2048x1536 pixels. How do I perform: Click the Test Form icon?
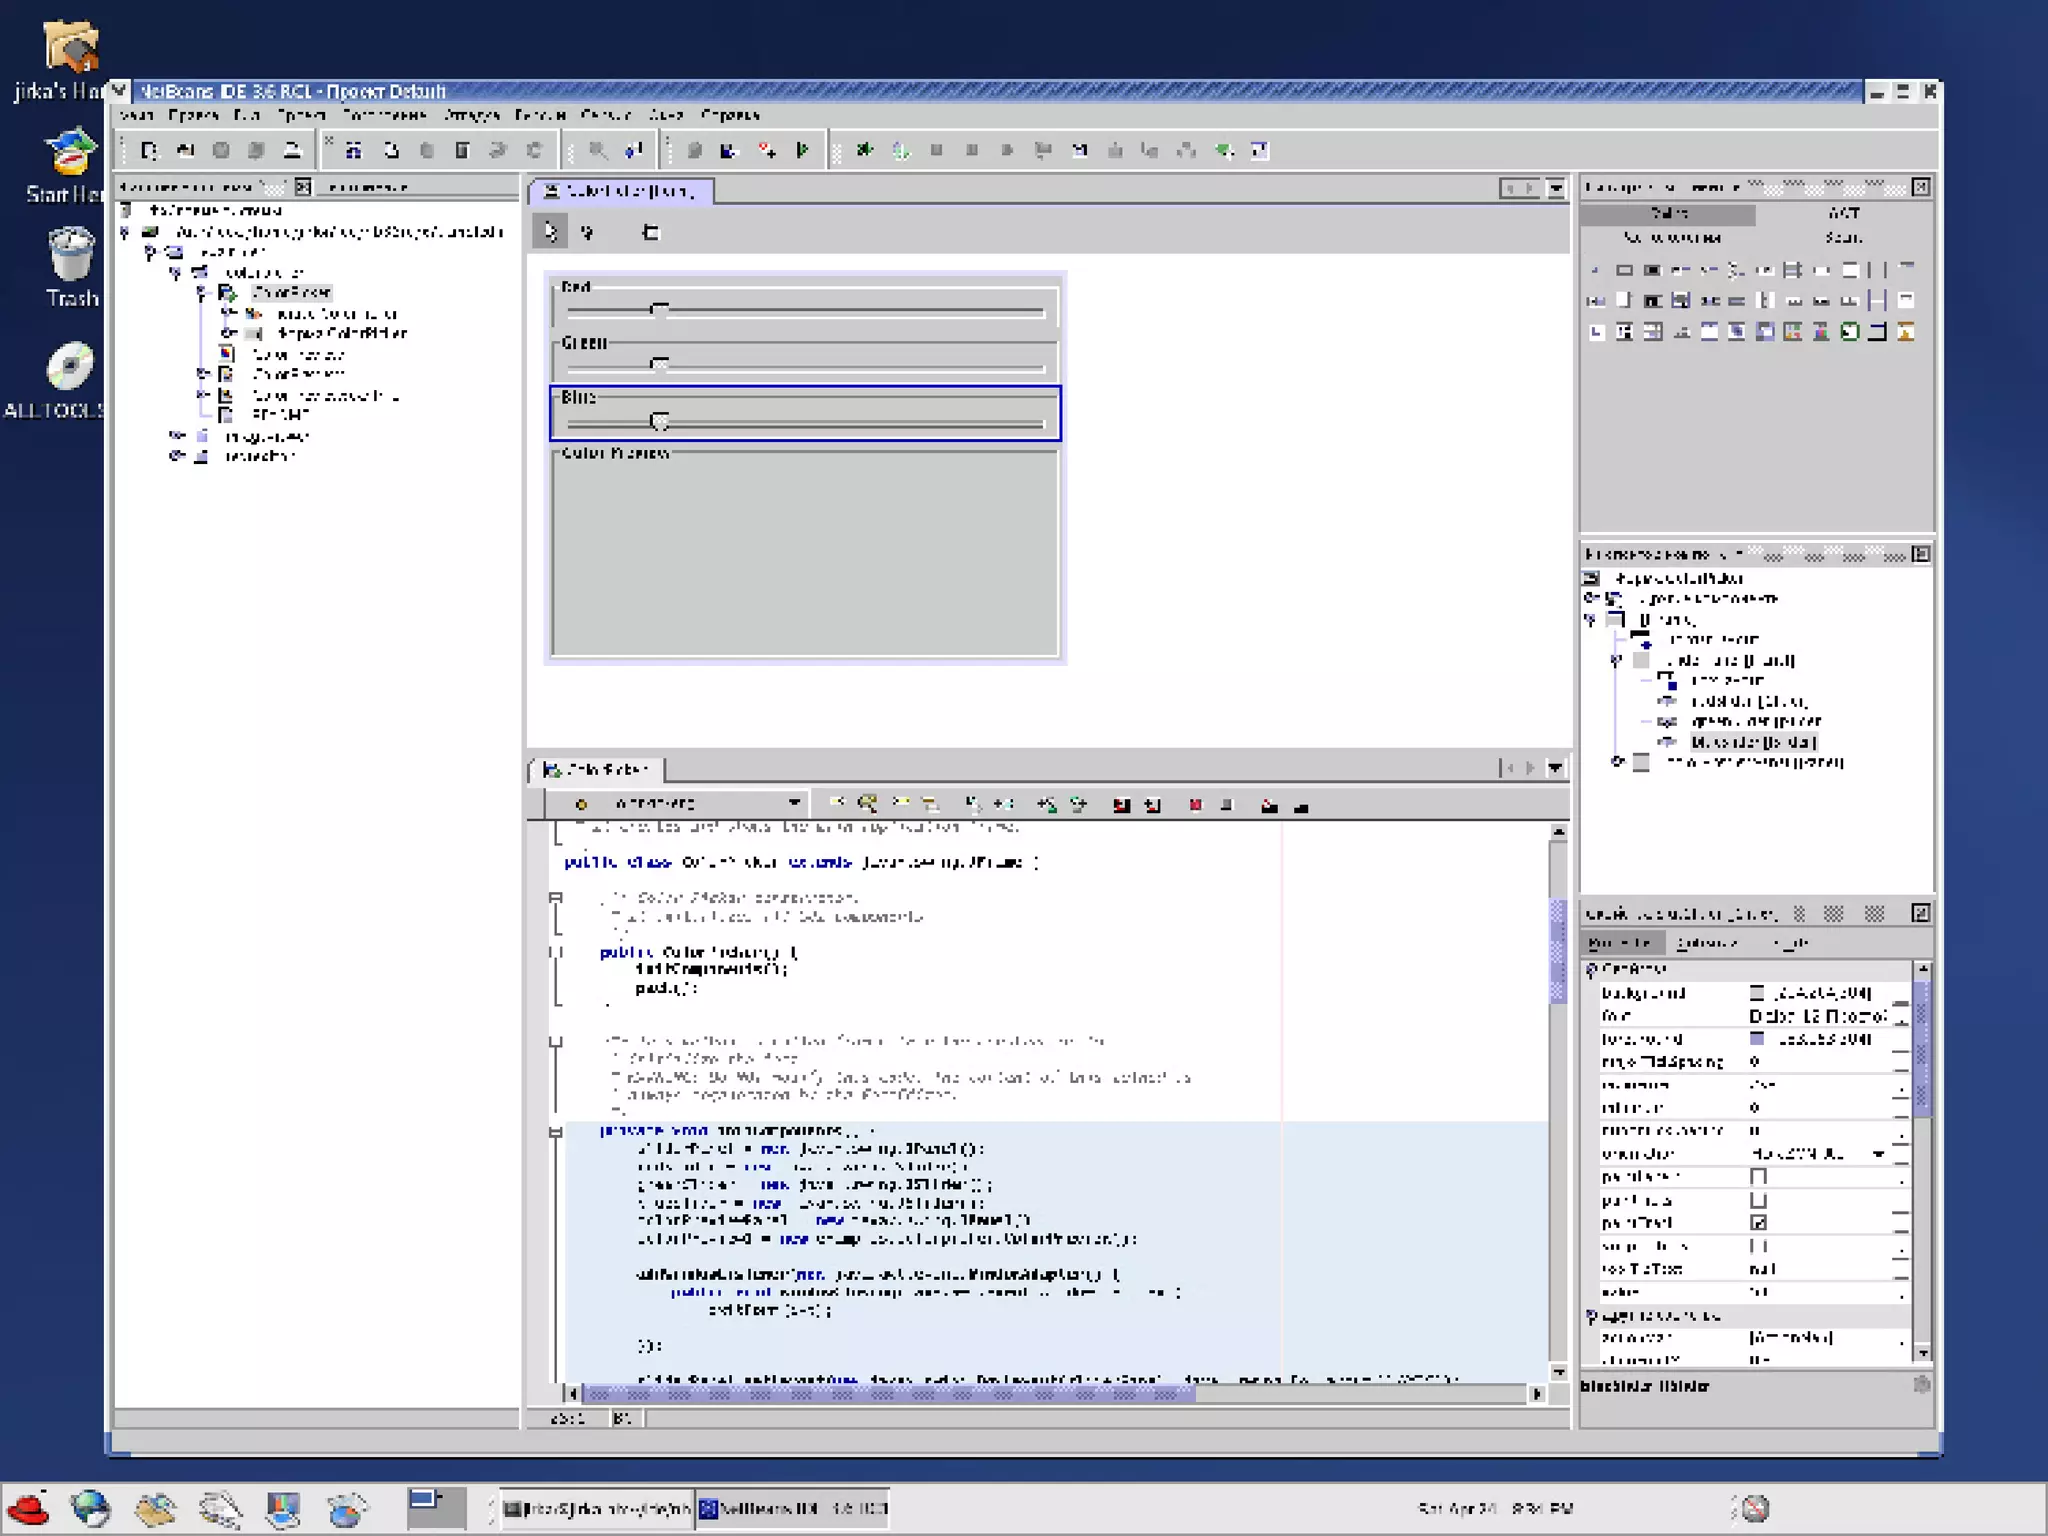coord(651,232)
